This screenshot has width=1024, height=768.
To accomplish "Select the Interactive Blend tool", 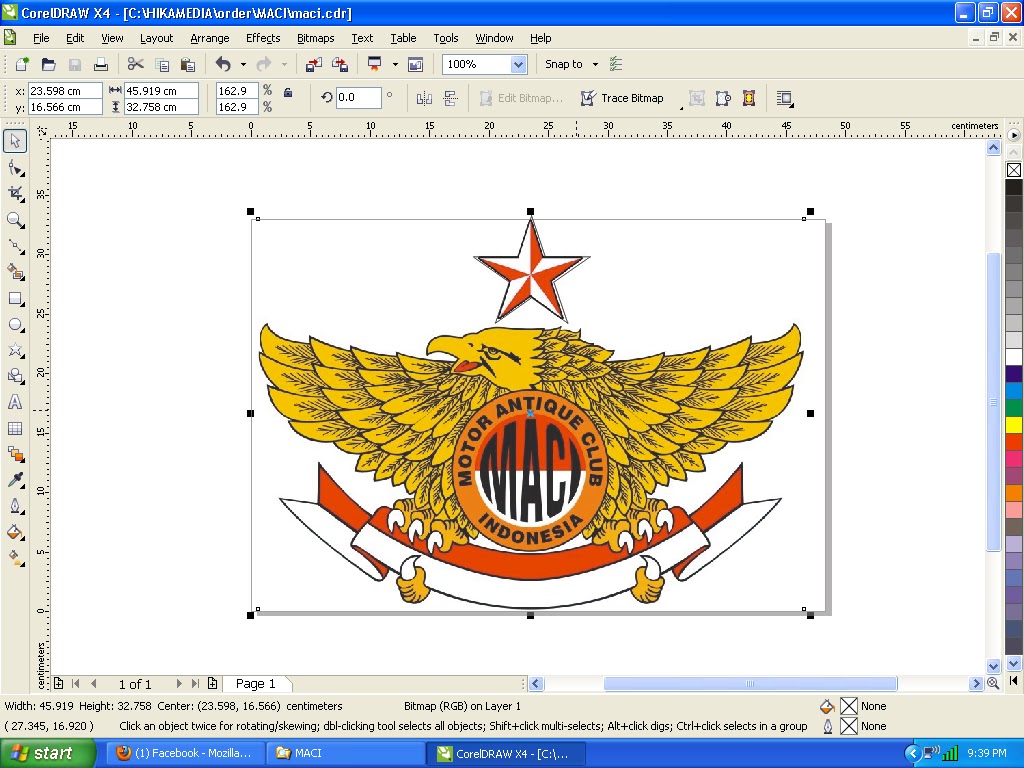I will pyautogui.click(x=15, y=455).
